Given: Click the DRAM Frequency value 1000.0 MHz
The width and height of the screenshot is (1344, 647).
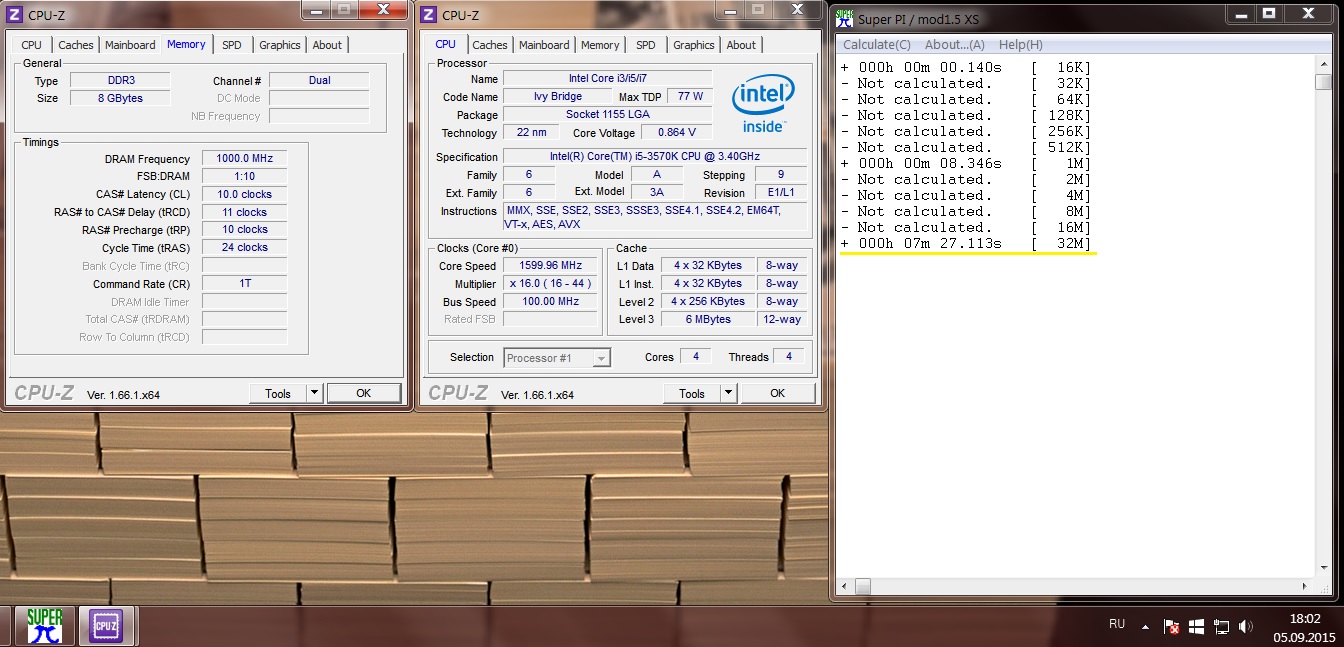Looking at the screenshot, I should tap(245, 159).
